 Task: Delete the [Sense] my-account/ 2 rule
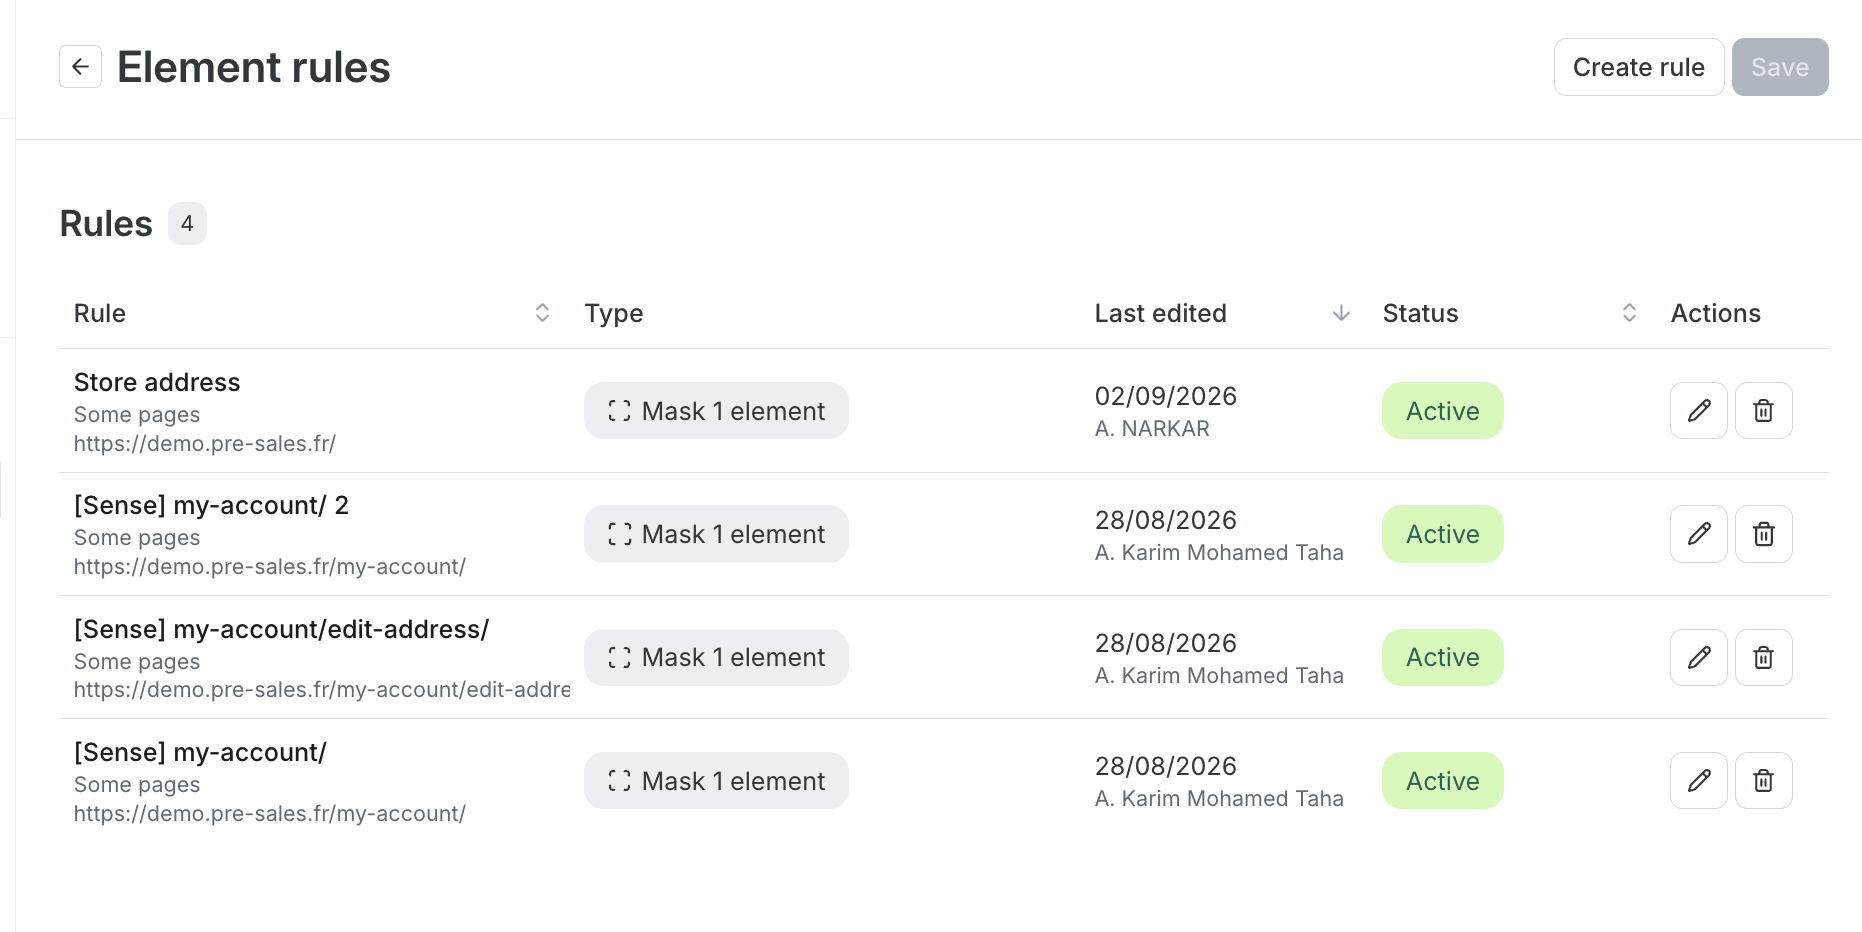pos(1763,534)
